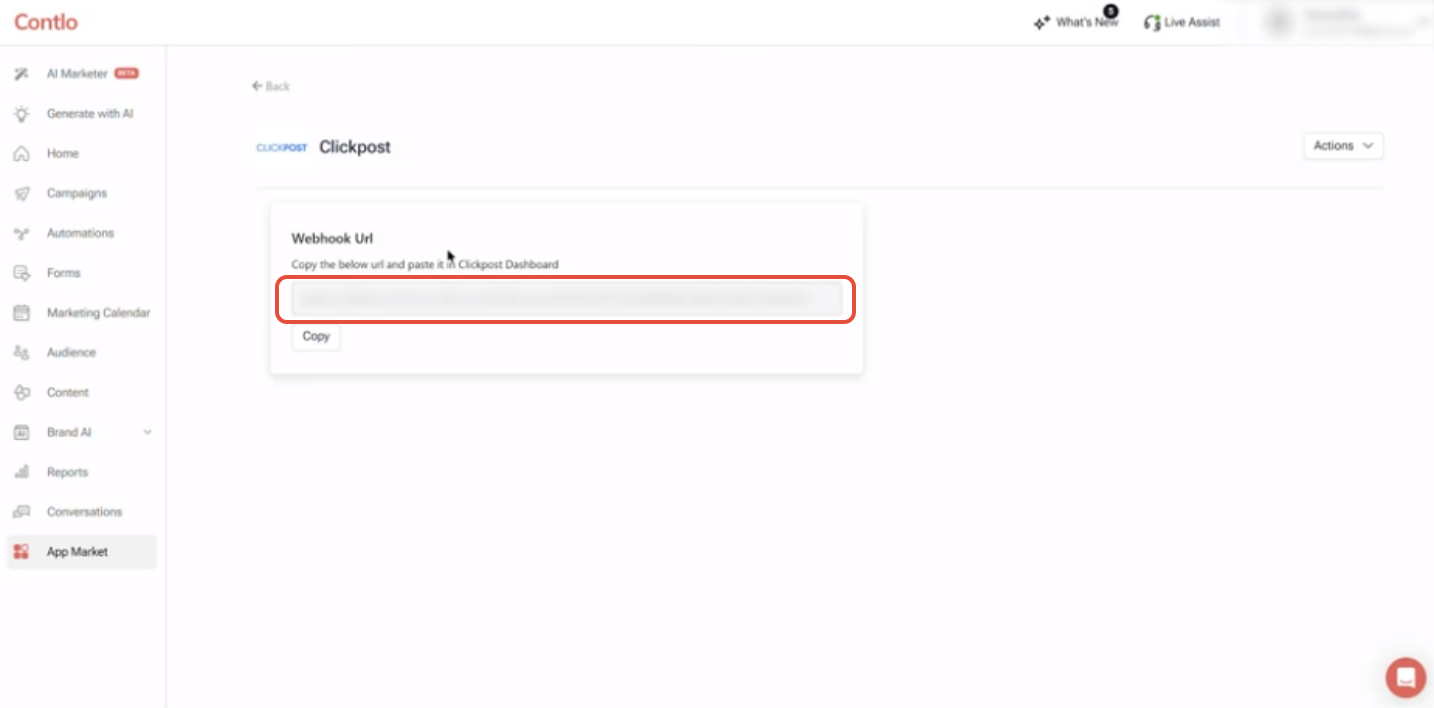Click the Audience people icon

[x=21, y=353]
